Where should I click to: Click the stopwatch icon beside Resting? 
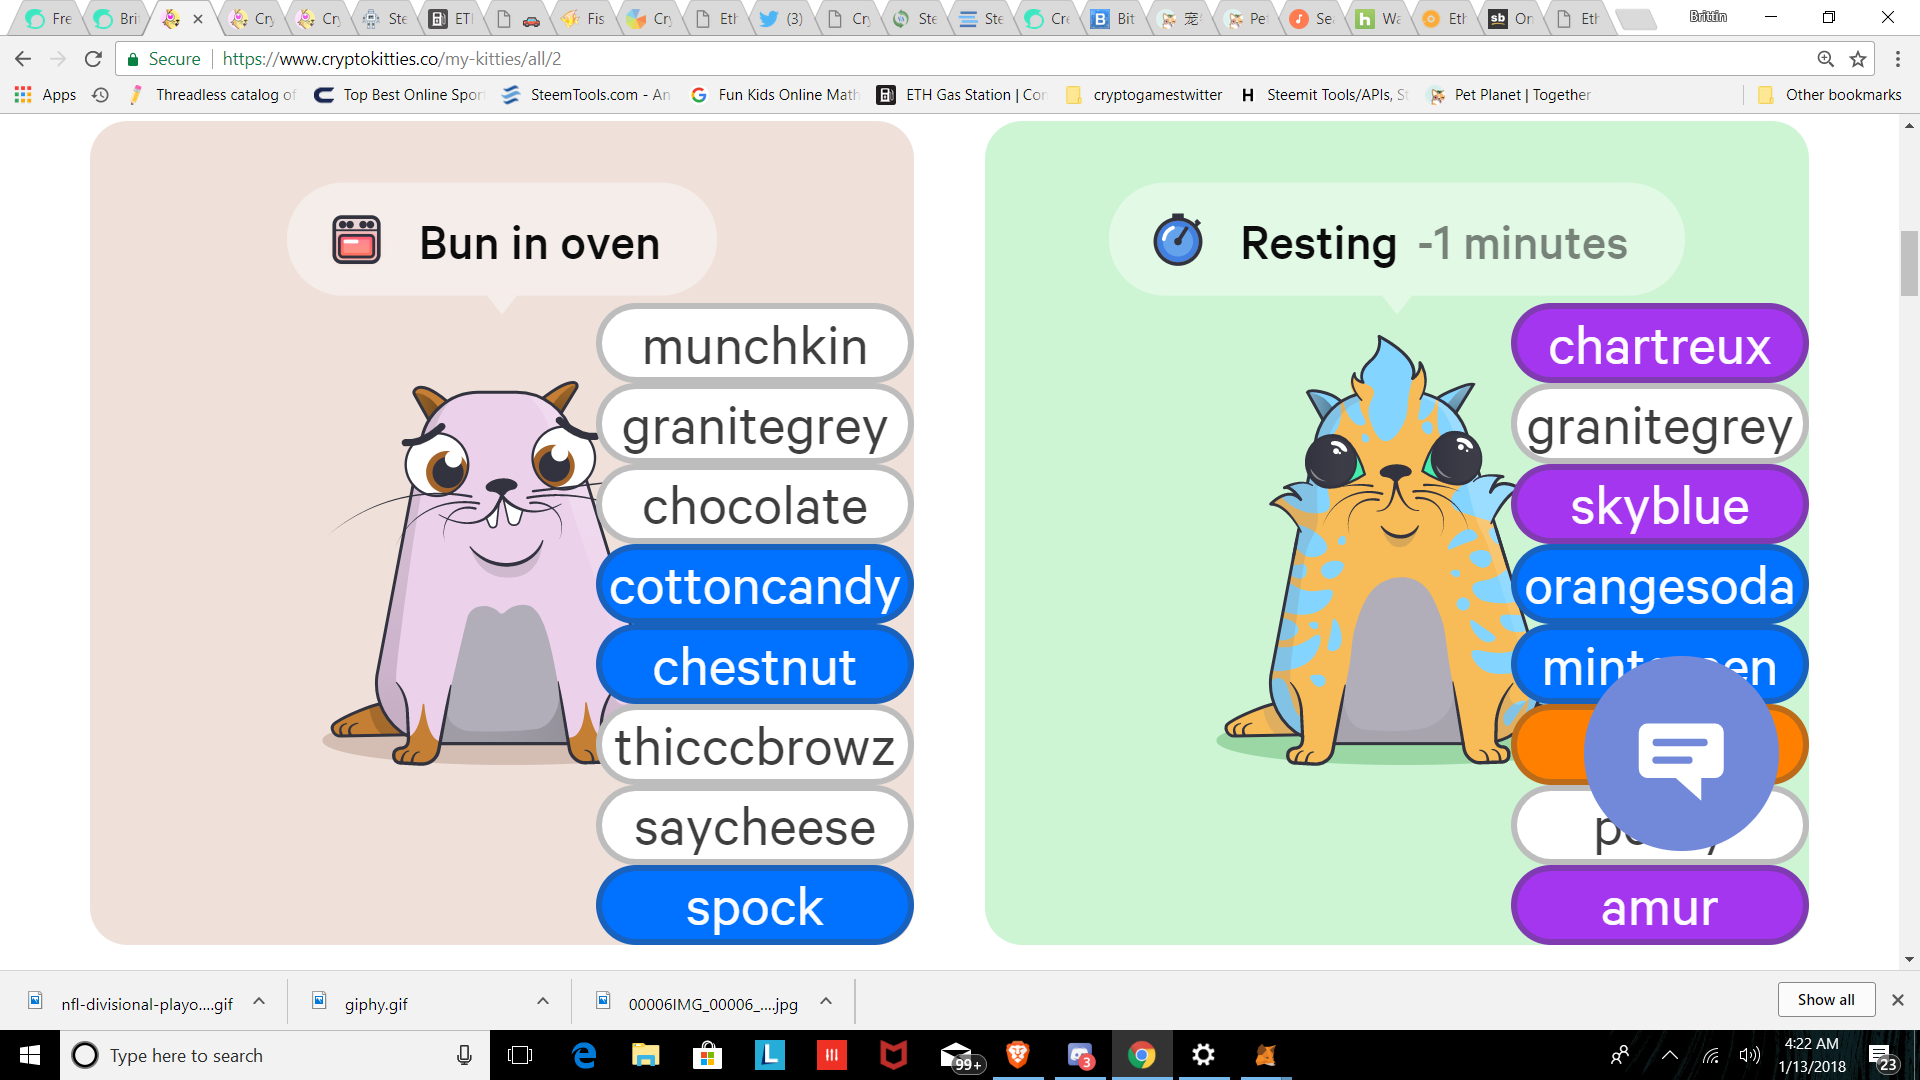1178,240
